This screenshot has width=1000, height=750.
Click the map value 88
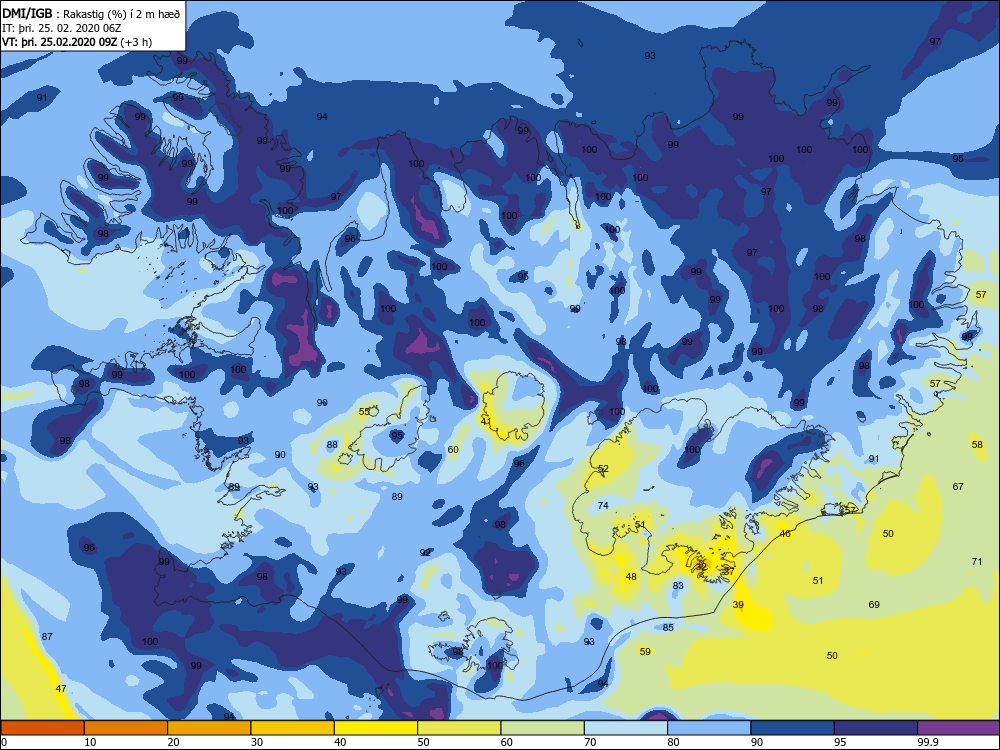[x=332, y=445]
